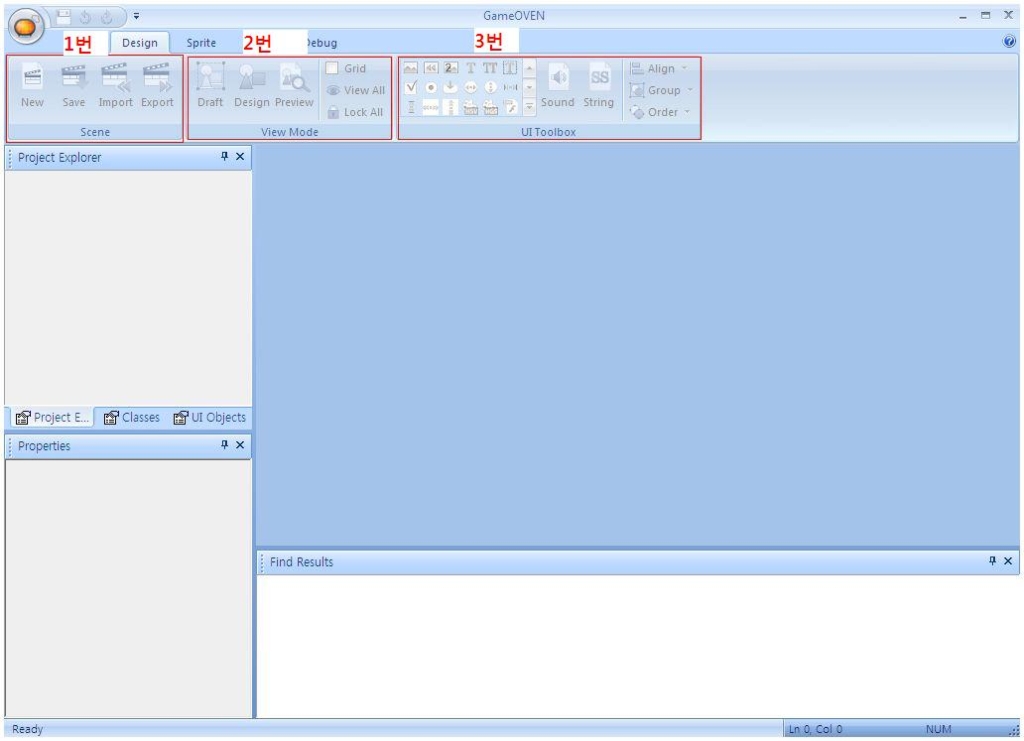Click the quick access Redo arrow

coord(106,18)
